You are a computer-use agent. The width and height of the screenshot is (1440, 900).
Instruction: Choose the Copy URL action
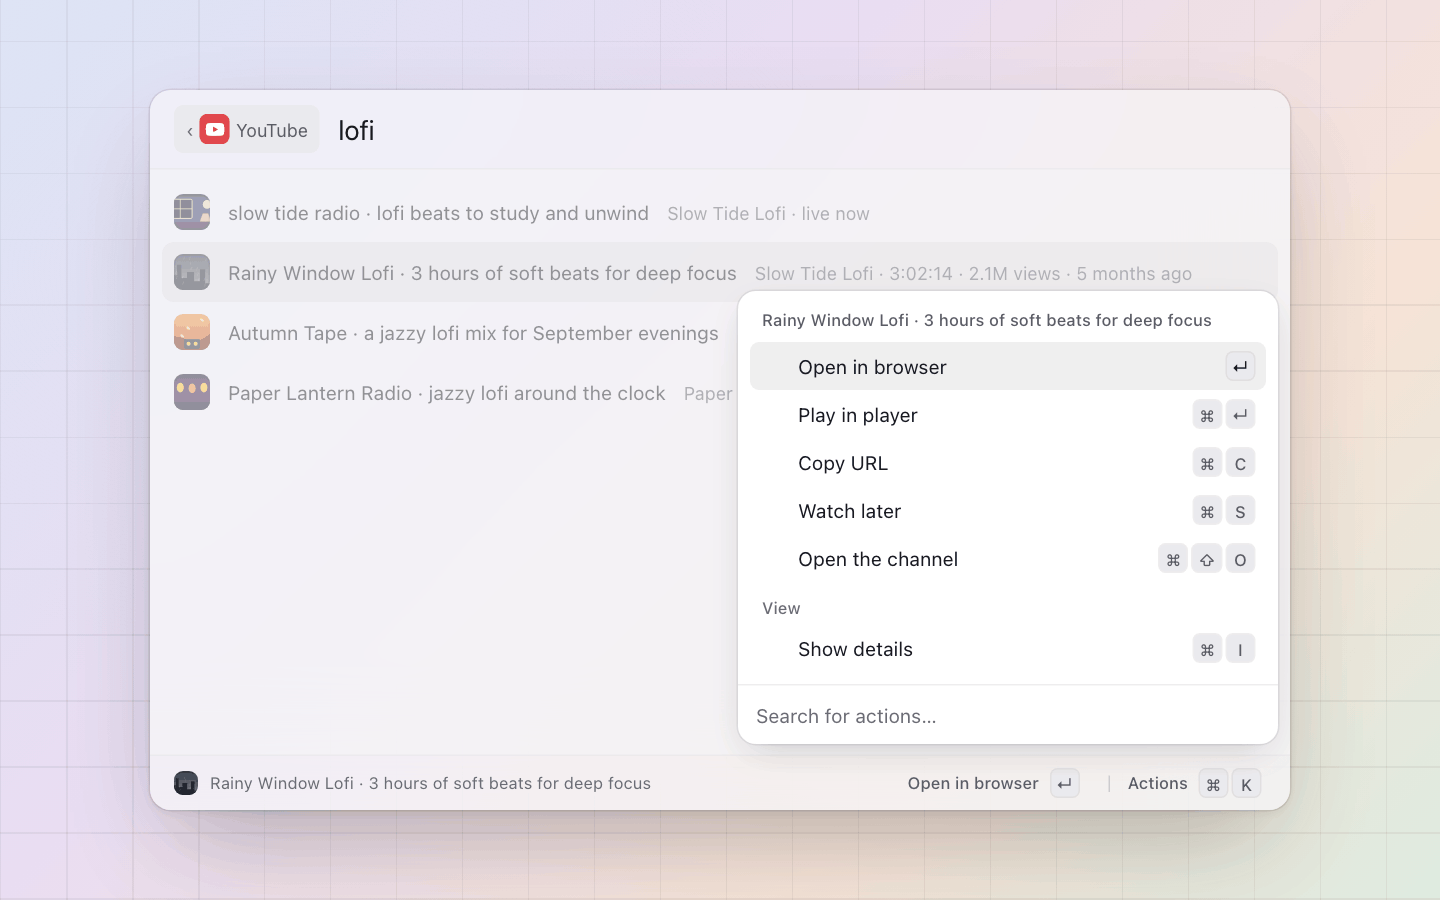pos(1008,463)
